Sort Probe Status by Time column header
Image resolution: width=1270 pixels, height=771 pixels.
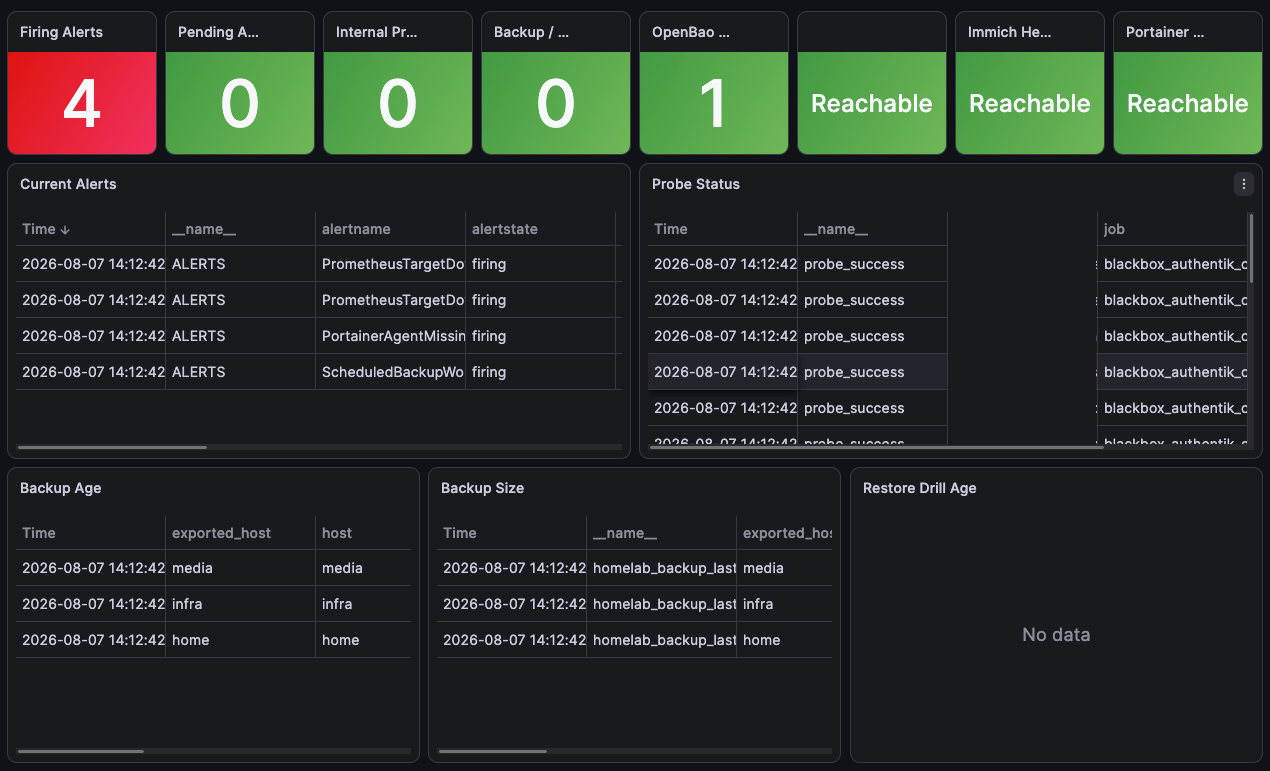click(671, 229)
